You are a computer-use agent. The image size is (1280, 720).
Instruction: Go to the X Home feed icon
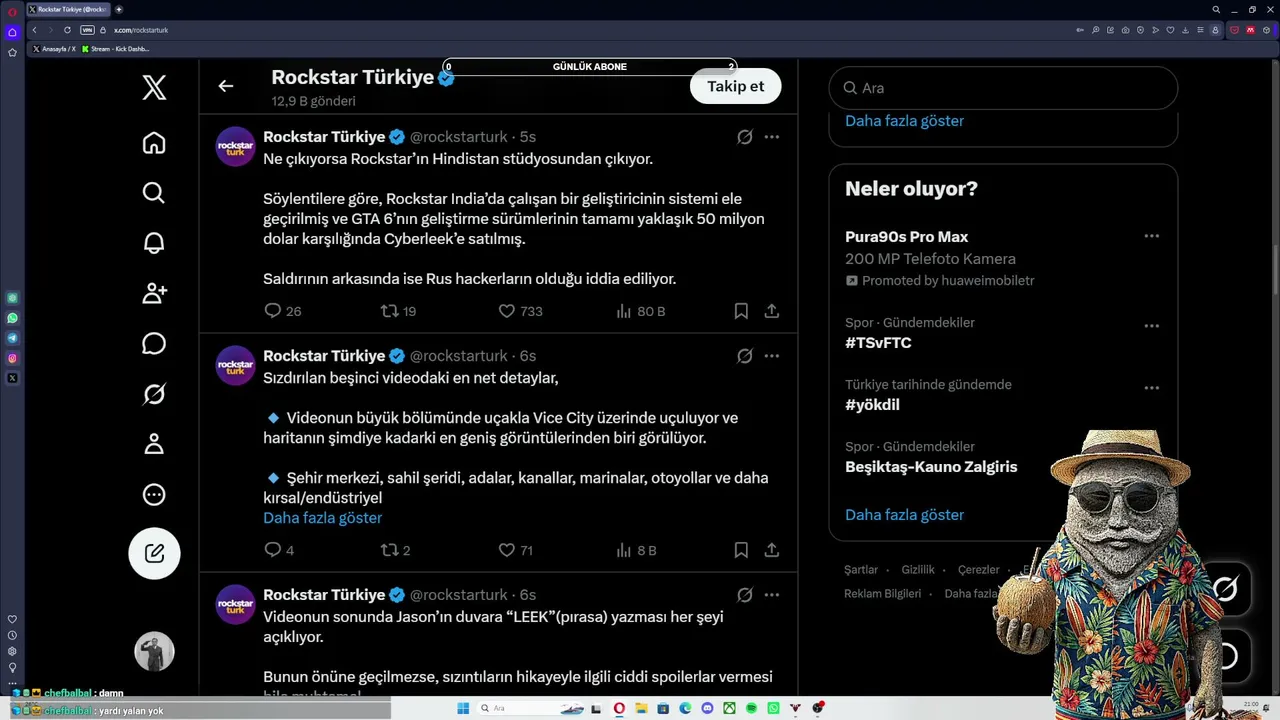click(154, 143)
